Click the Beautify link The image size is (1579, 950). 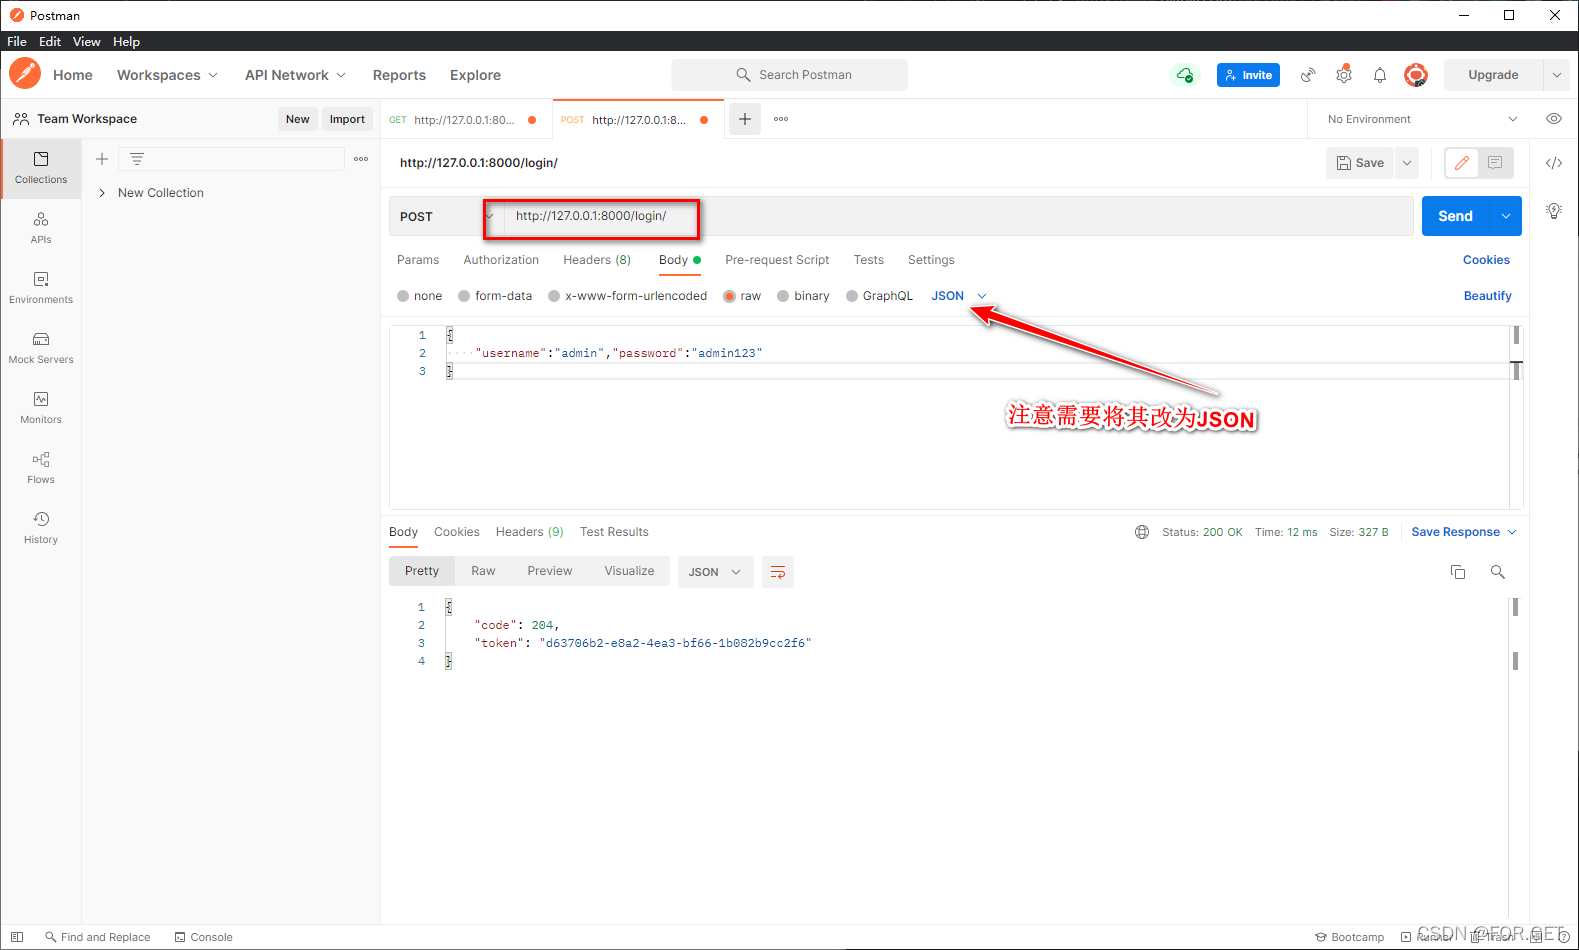coord(1487,296)
